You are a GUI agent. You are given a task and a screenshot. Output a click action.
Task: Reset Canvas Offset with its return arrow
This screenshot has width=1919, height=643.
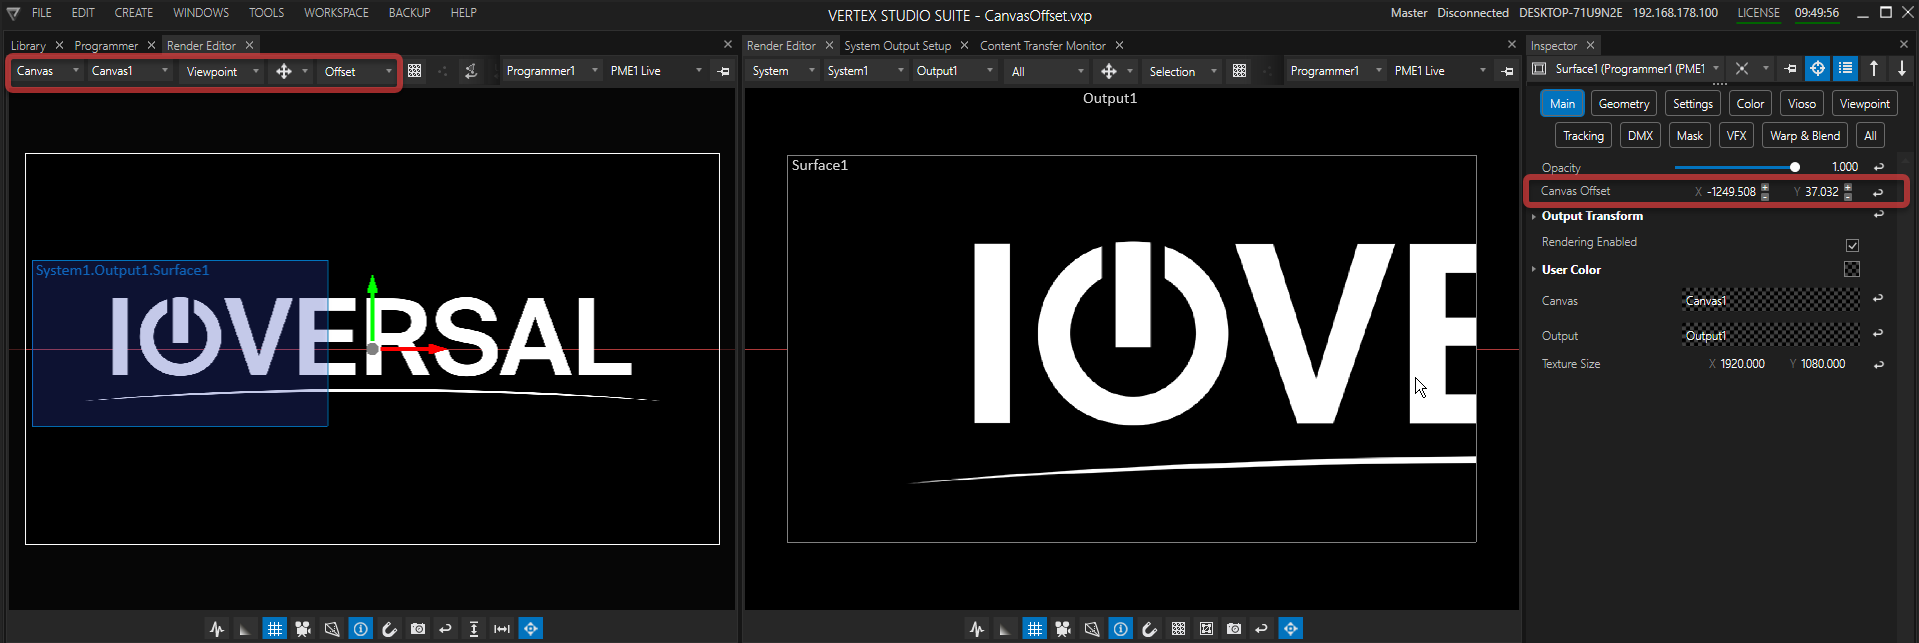coord(1878,192)
